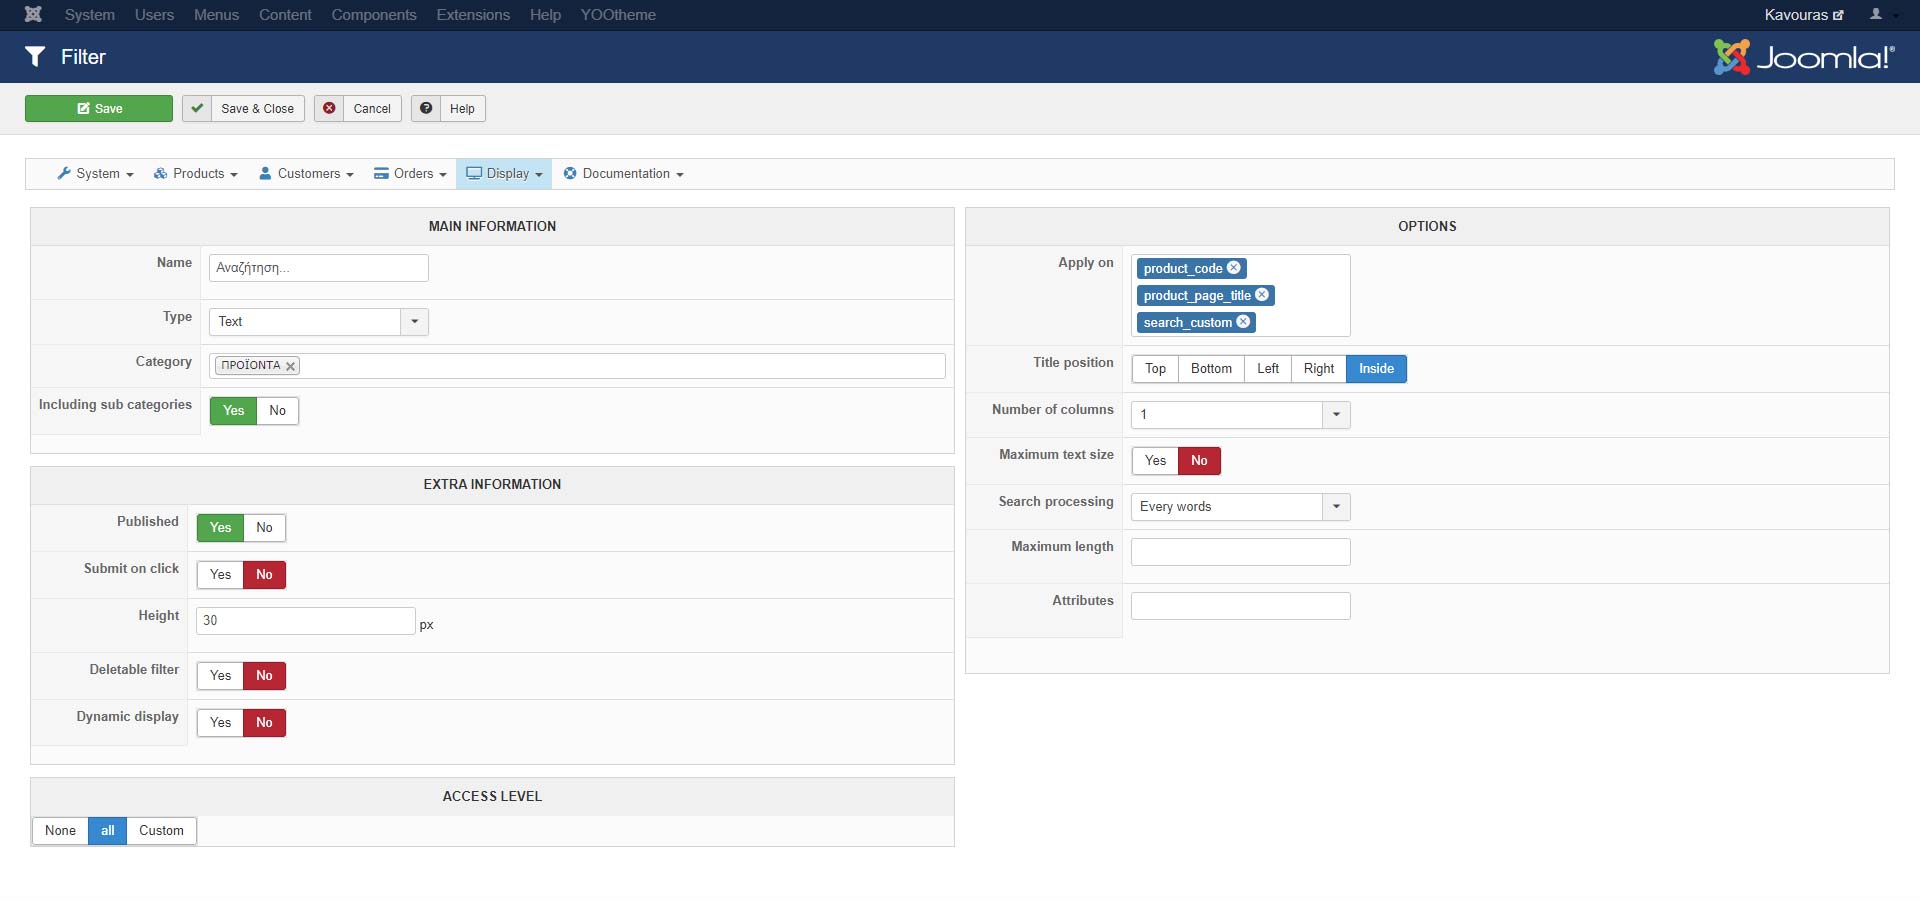Click the lifebuoy icon of Documentation menu
Viewport: 1920px width, 902px height.
[x=570, y=173]
